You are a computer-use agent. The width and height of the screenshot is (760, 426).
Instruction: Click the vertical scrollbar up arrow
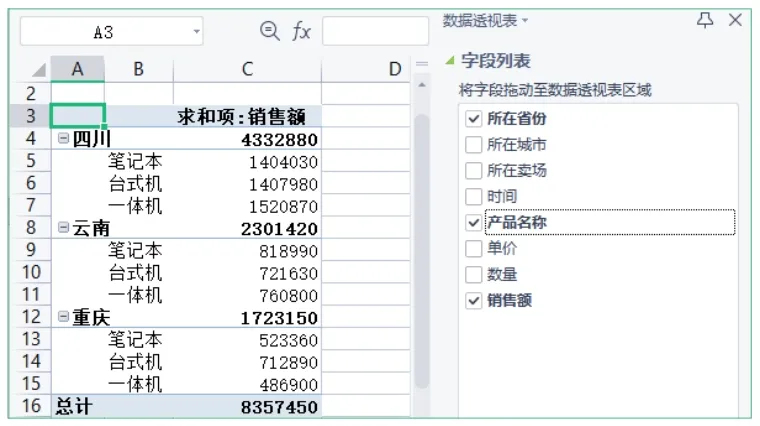click(x=422, y=85)
